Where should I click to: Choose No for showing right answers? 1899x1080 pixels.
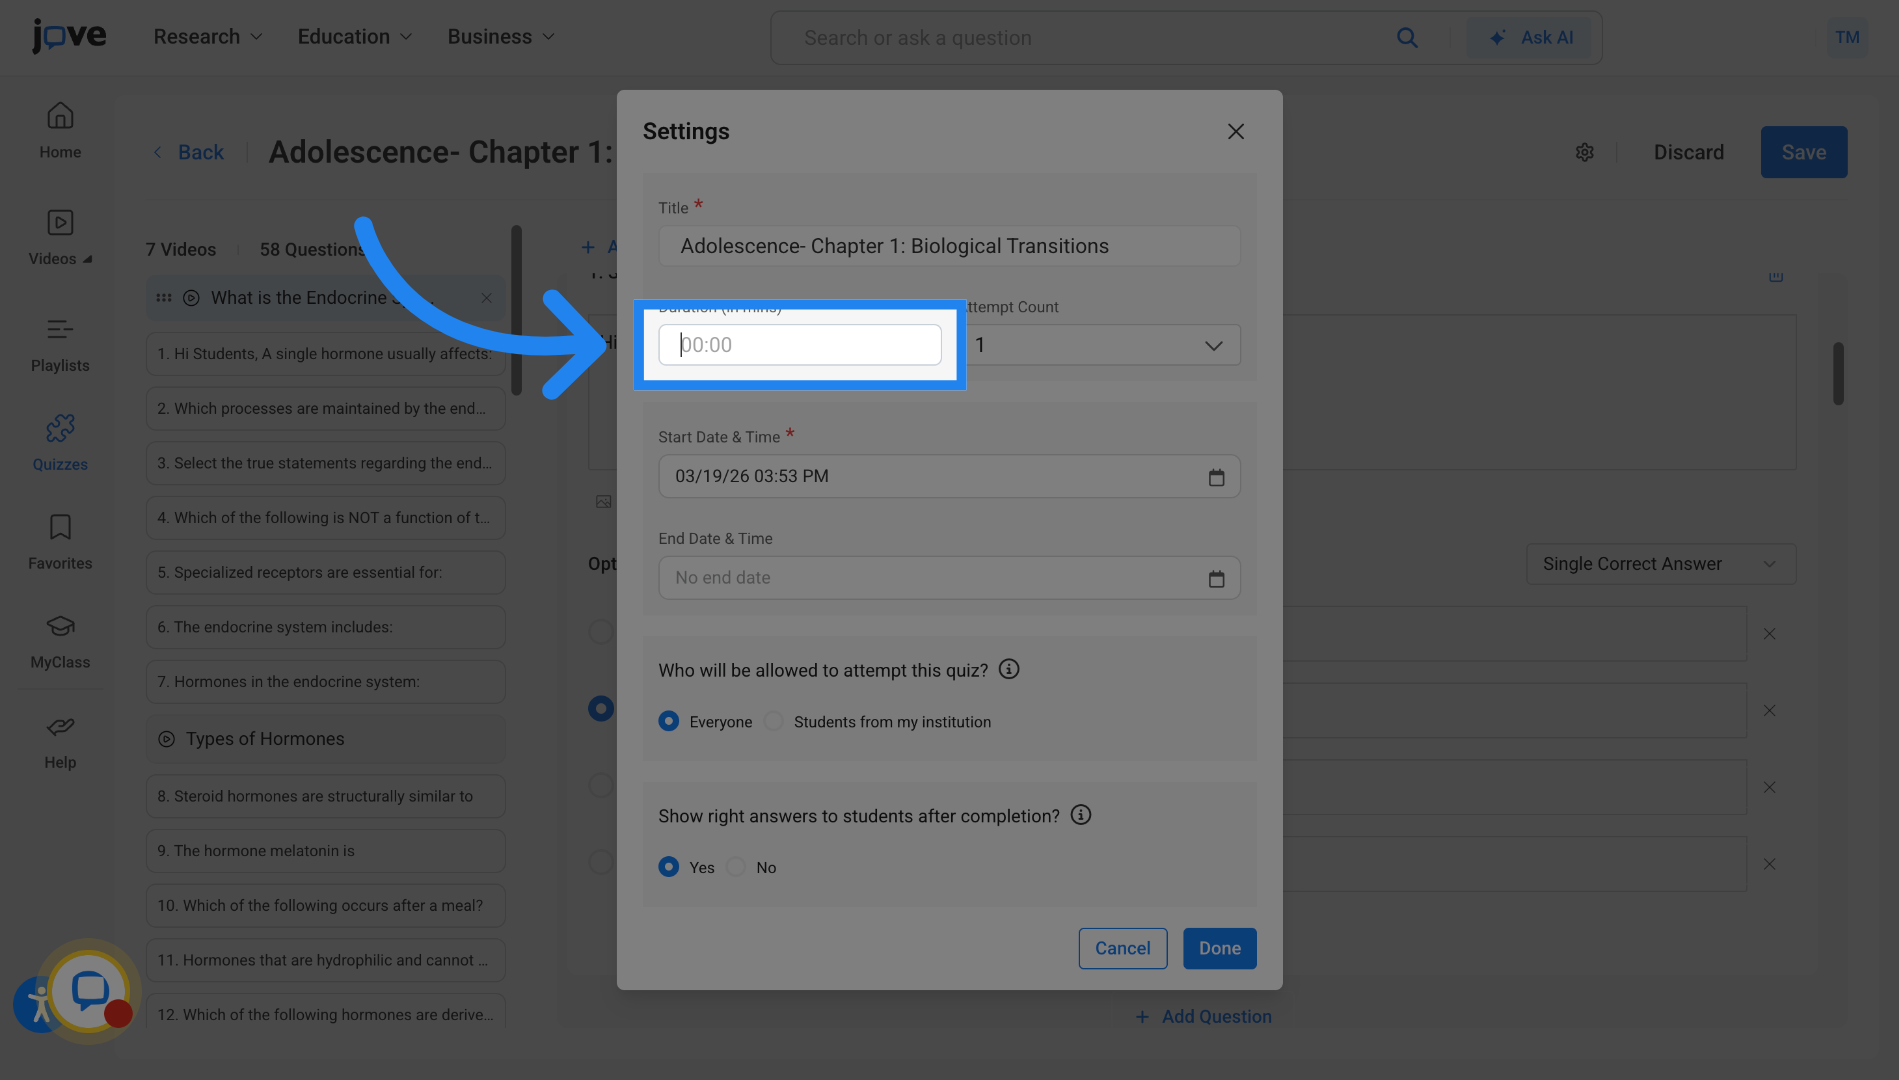pos(737,867)
